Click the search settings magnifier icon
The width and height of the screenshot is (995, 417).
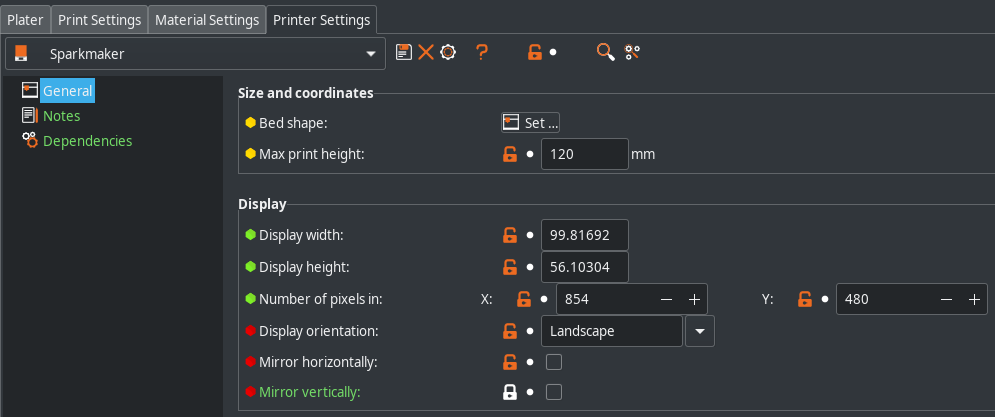(605, 52)
